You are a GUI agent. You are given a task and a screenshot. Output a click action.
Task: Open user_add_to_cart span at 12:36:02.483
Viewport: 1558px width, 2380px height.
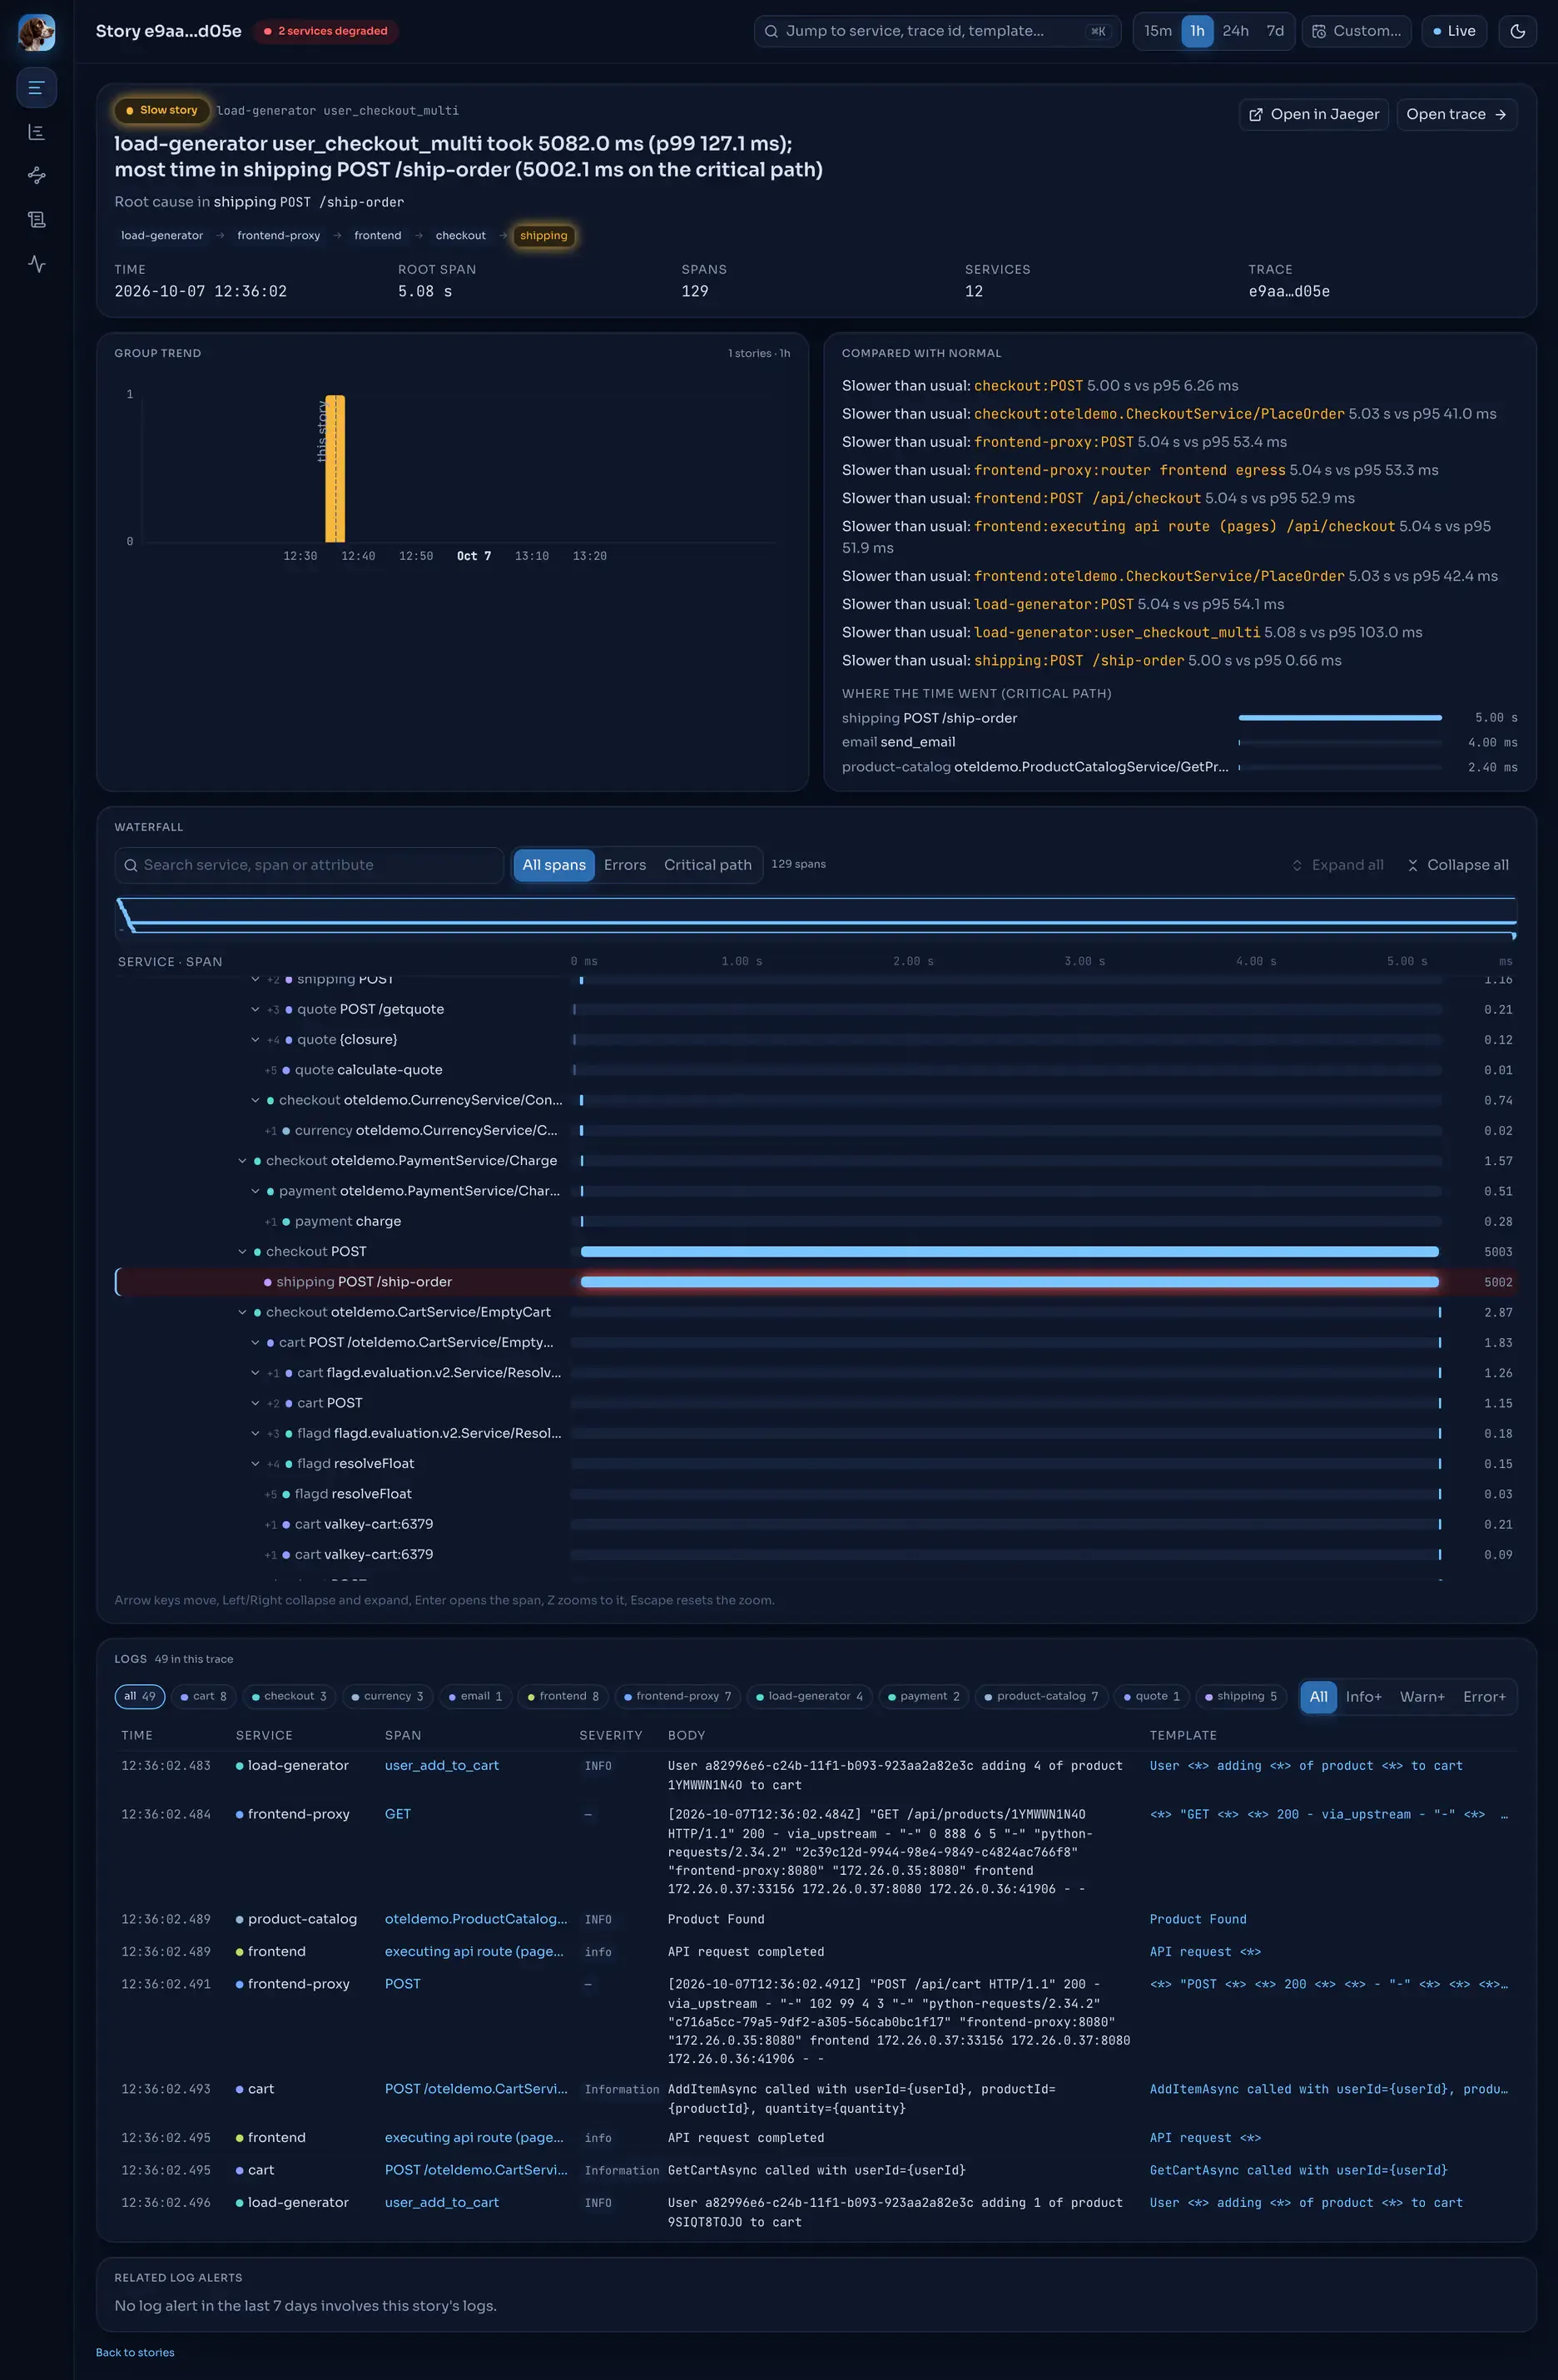[442, 1766]
